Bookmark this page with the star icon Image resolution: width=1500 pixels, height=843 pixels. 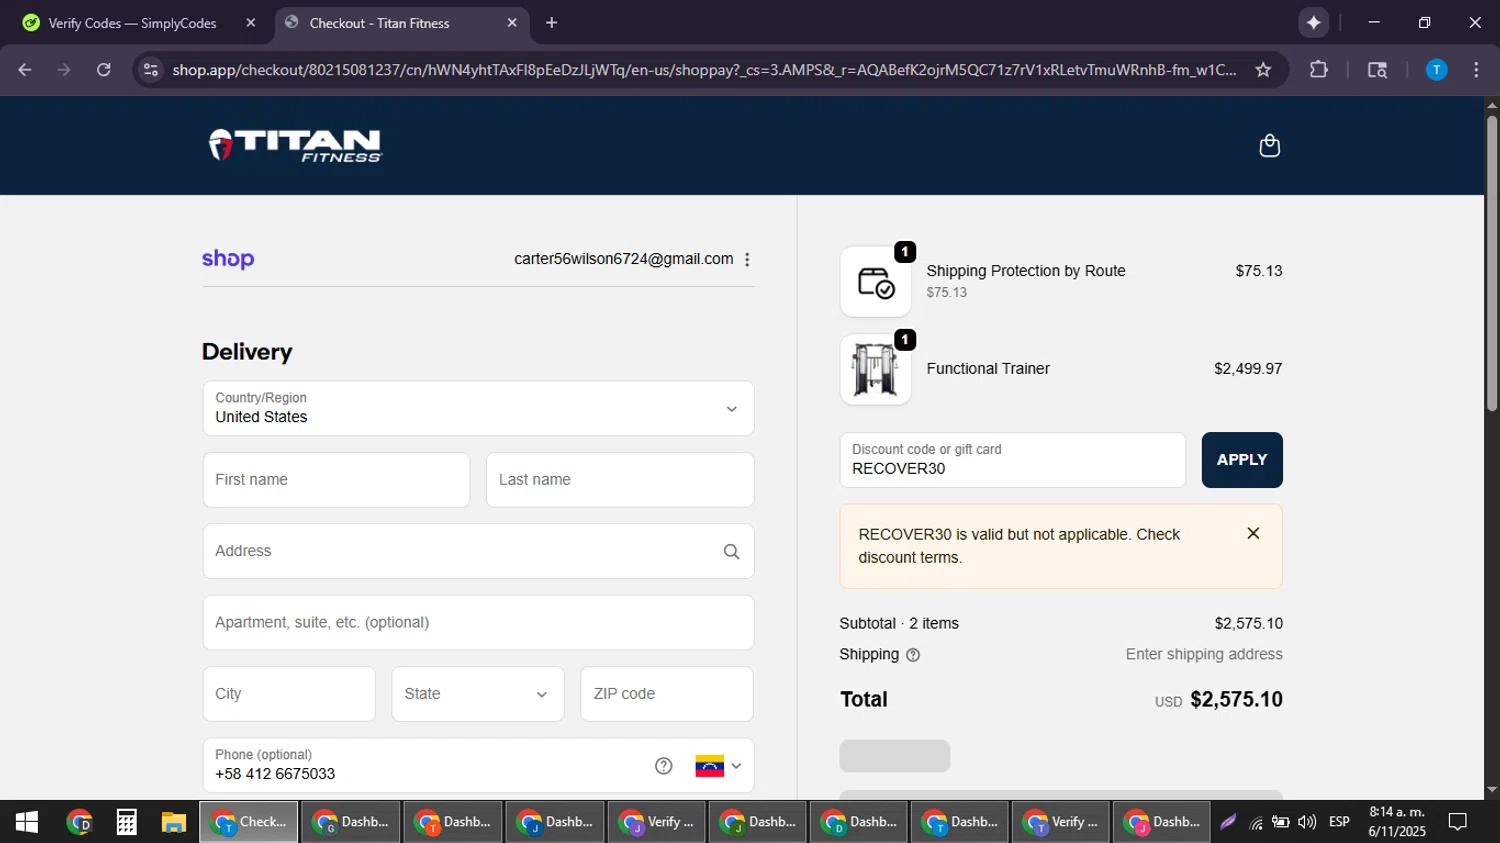click(x=1263, y=70)
